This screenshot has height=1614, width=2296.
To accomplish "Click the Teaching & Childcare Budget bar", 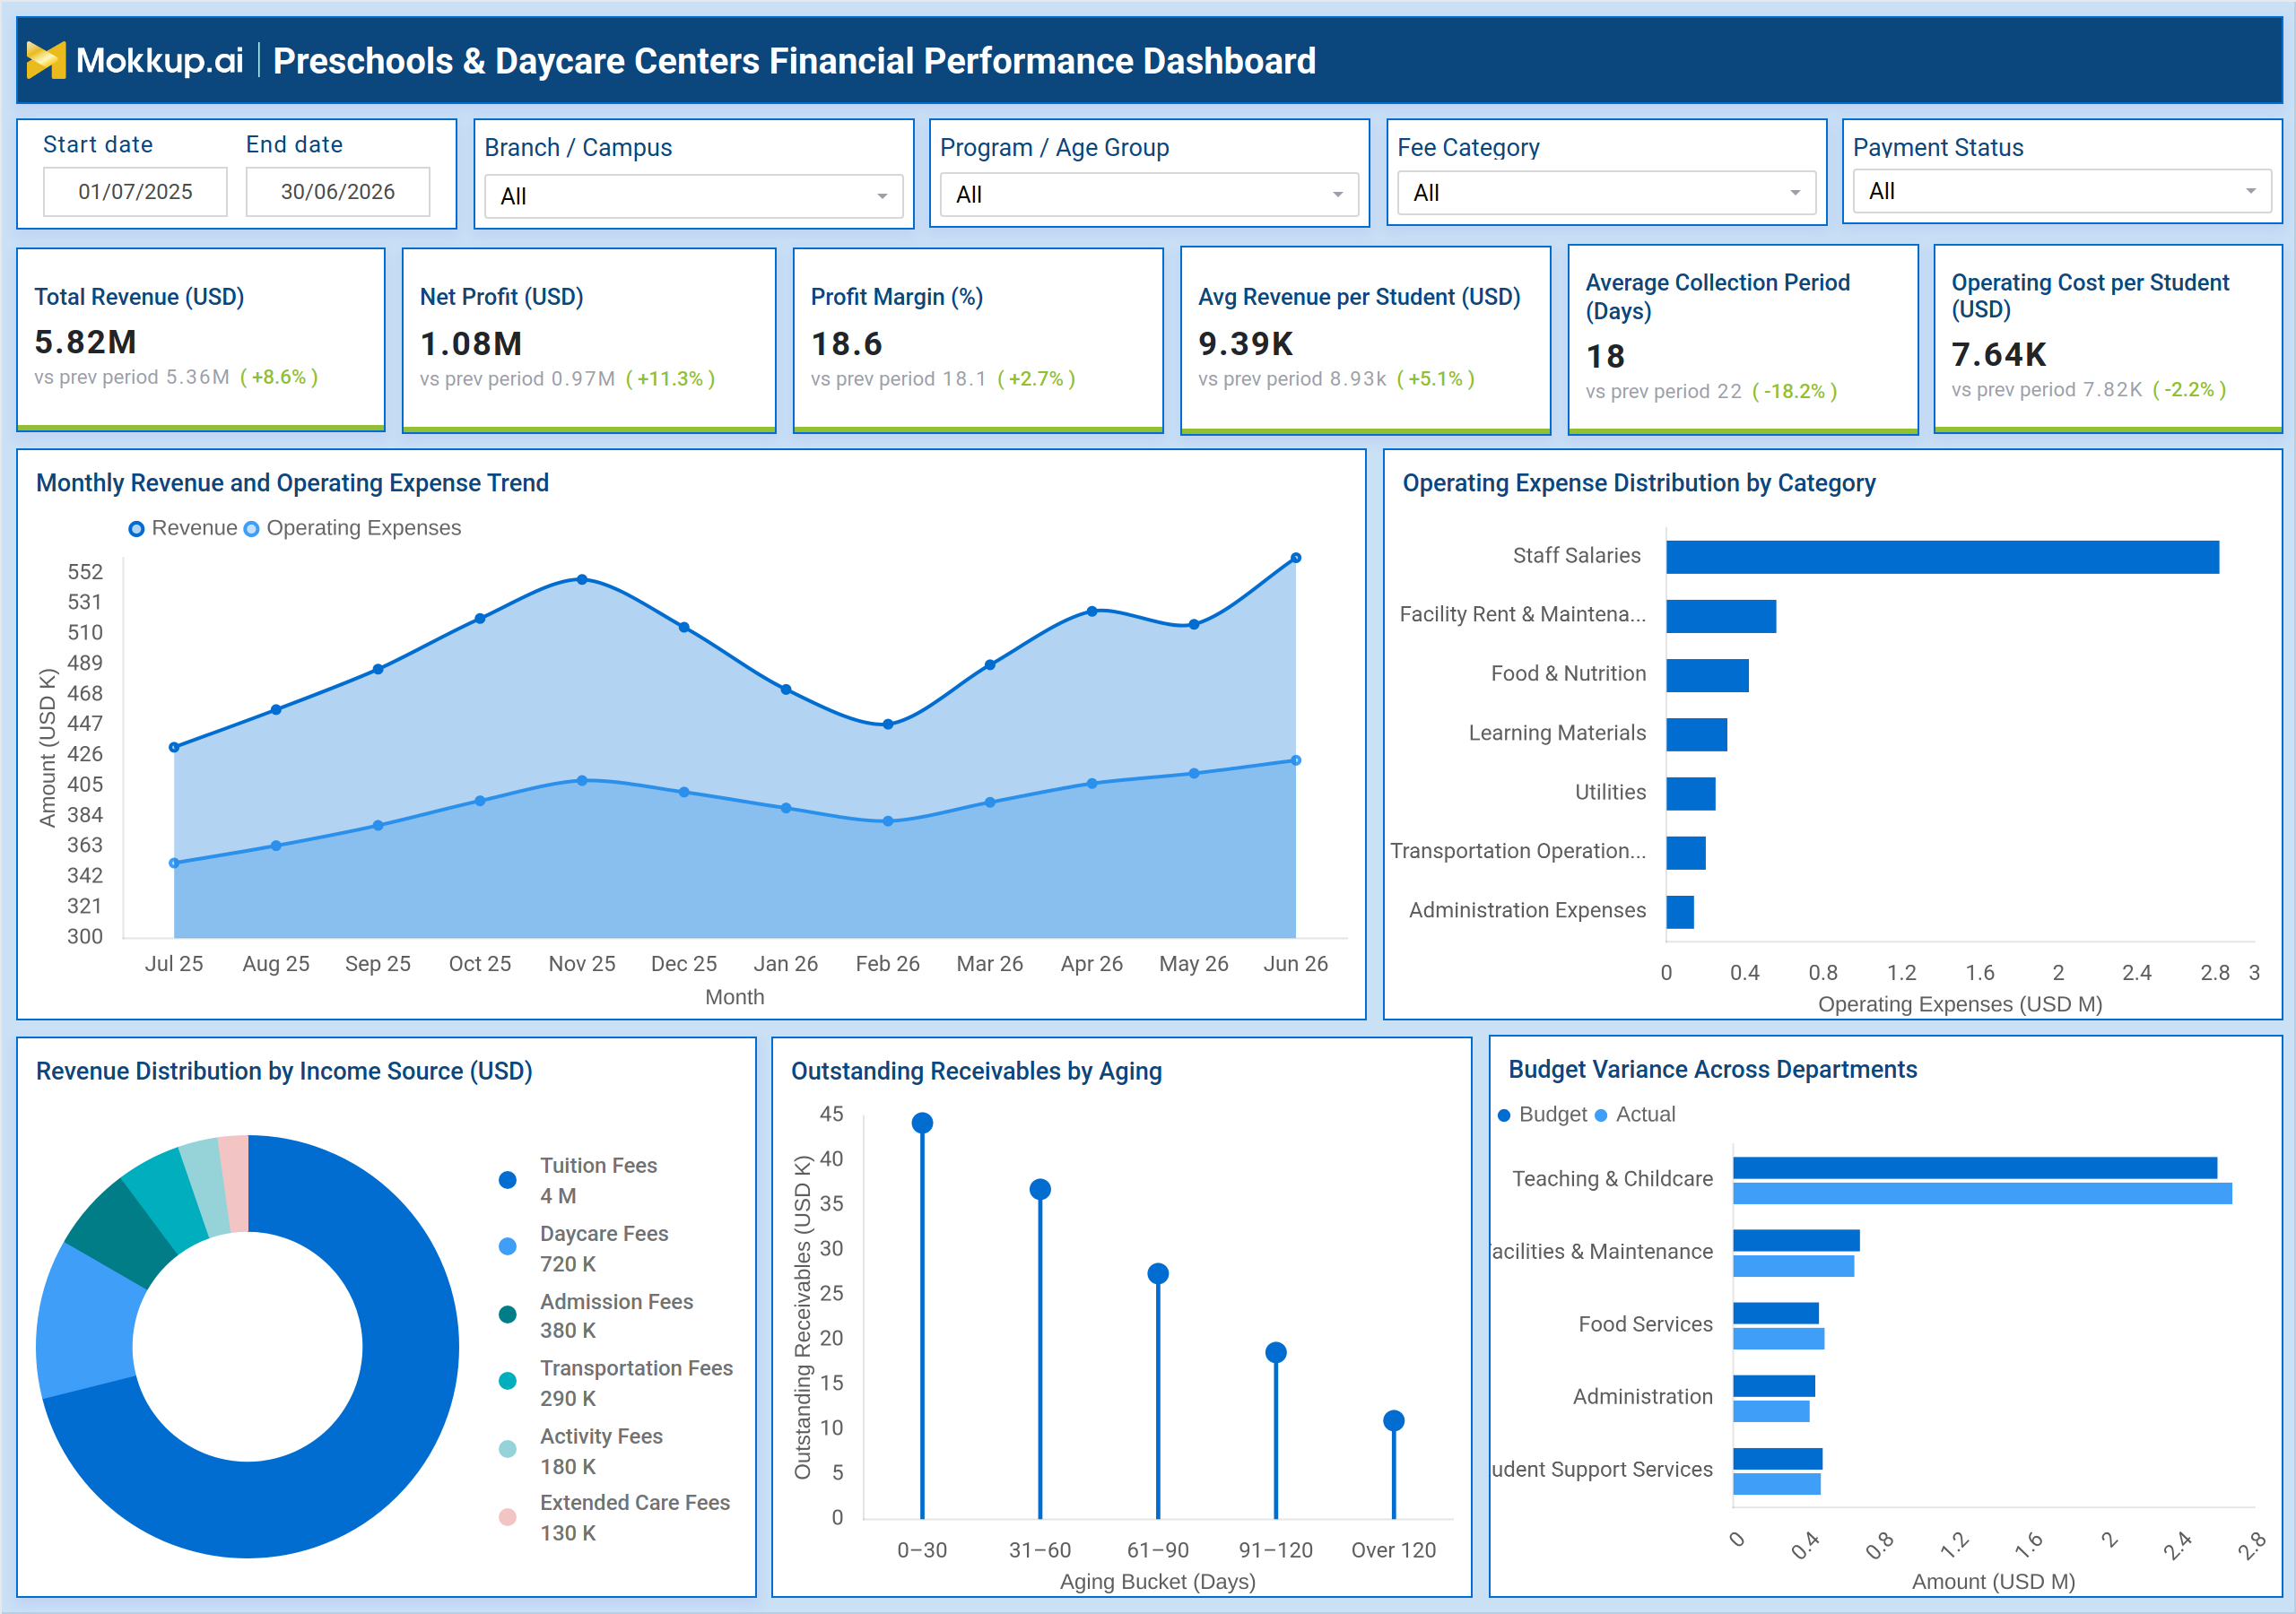I will coord(1975,1168).
